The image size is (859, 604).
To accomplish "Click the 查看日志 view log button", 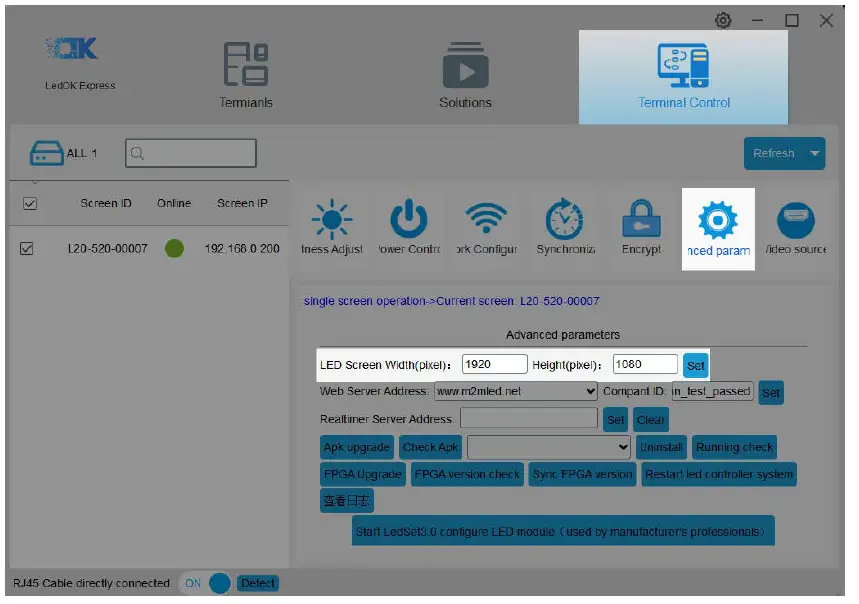I will click(346, 501).
